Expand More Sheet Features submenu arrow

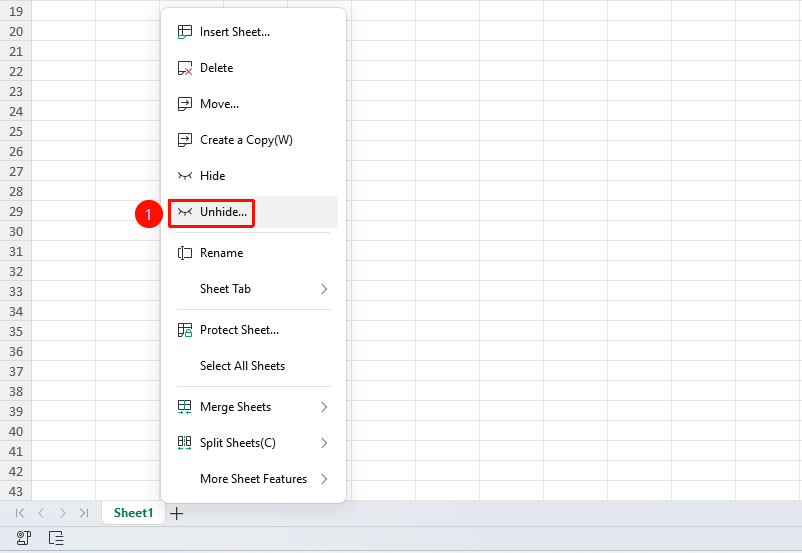(x=324, y=479)
